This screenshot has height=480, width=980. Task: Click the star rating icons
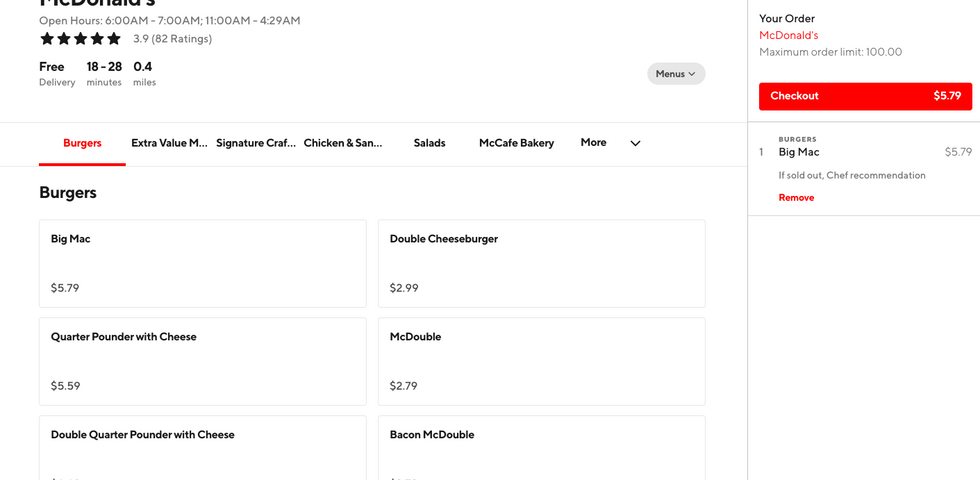point(80,39)
